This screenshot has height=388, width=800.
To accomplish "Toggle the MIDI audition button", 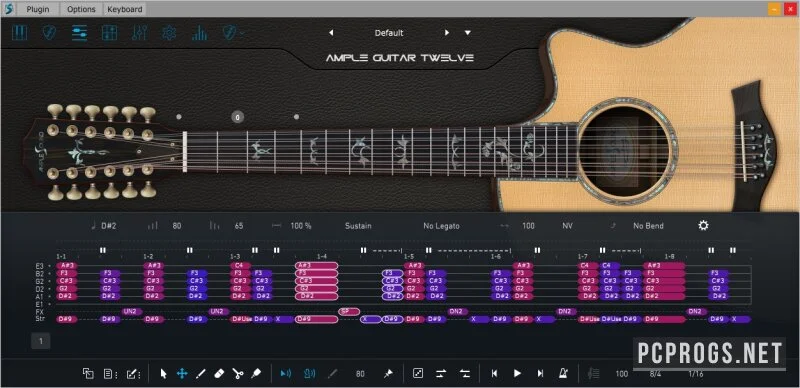I will tap(309, 374).
